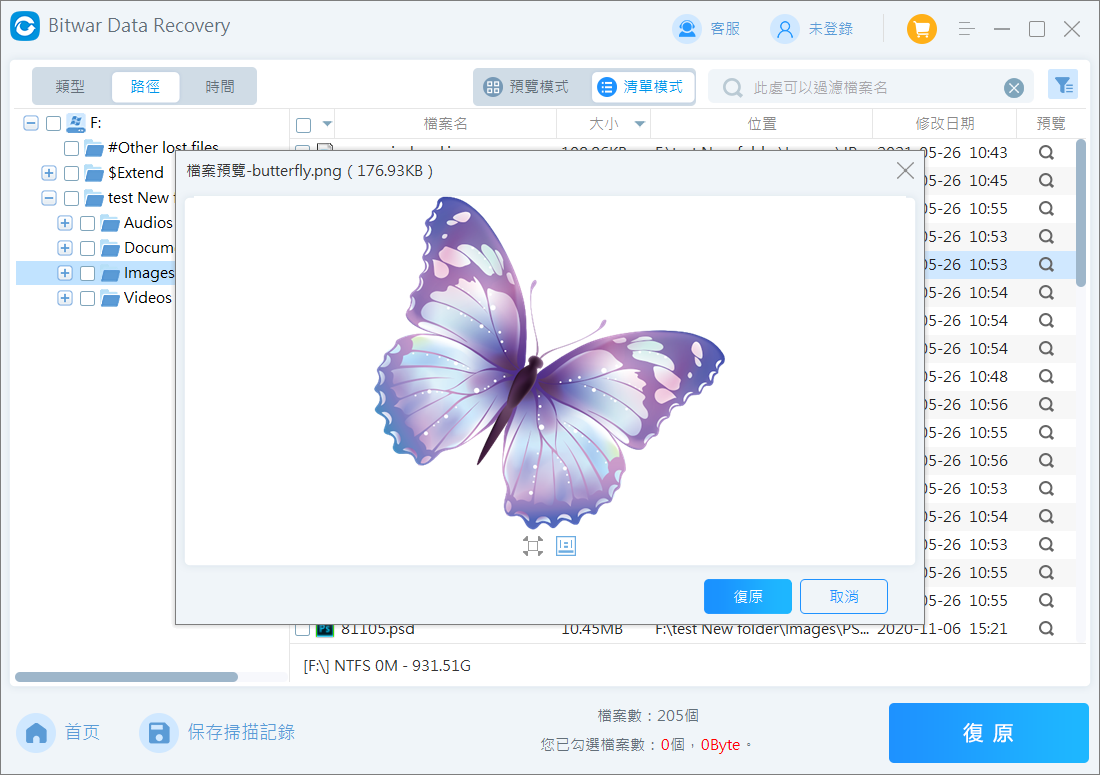1100x775 pixels.
Task: Tick the $Extend folder checkbox
Action: coord(71,173)
